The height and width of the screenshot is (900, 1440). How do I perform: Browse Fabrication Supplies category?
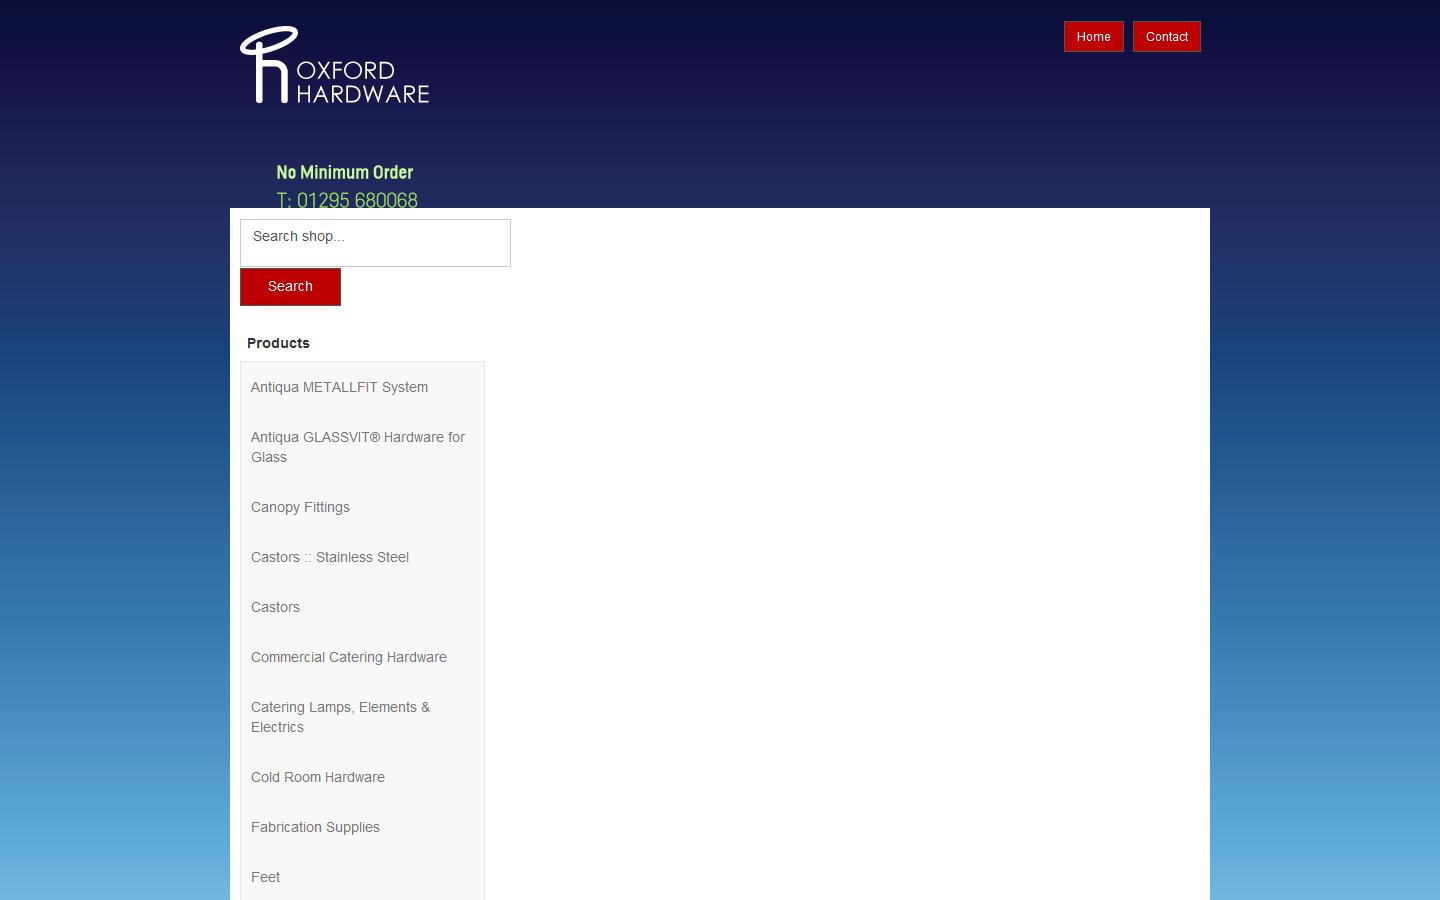click(315, 827)
